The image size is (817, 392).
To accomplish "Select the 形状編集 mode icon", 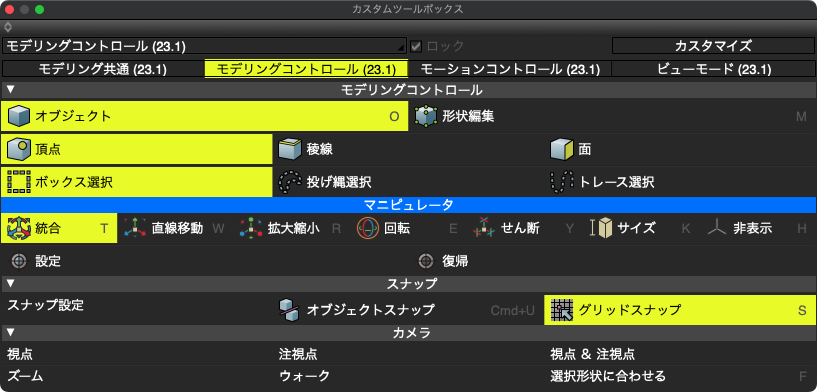I will click(425, 116).
